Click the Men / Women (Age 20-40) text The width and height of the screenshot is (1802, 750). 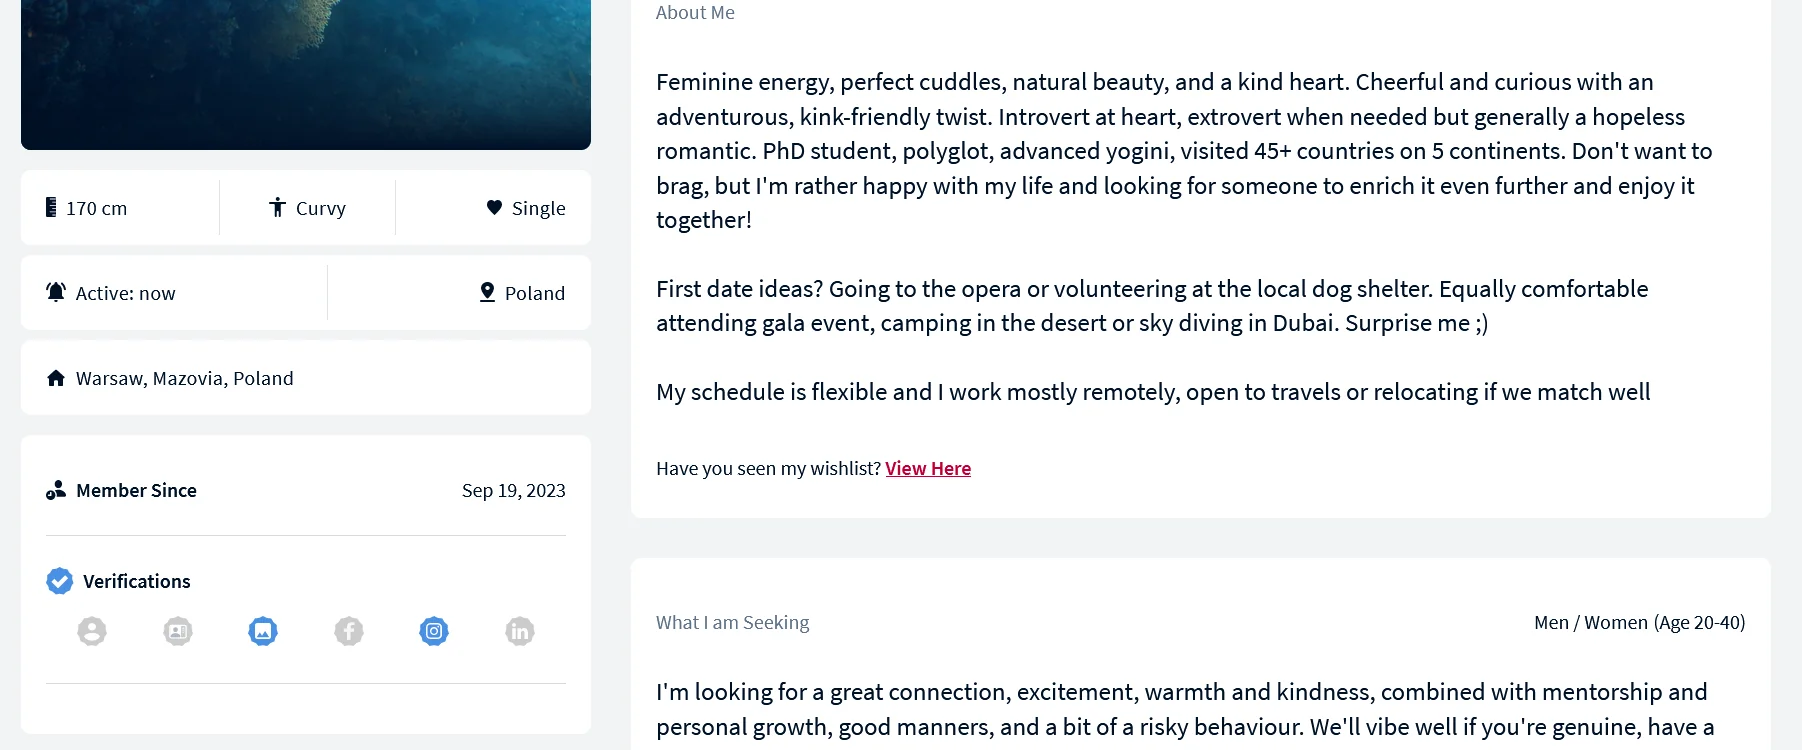point(1640,622)
